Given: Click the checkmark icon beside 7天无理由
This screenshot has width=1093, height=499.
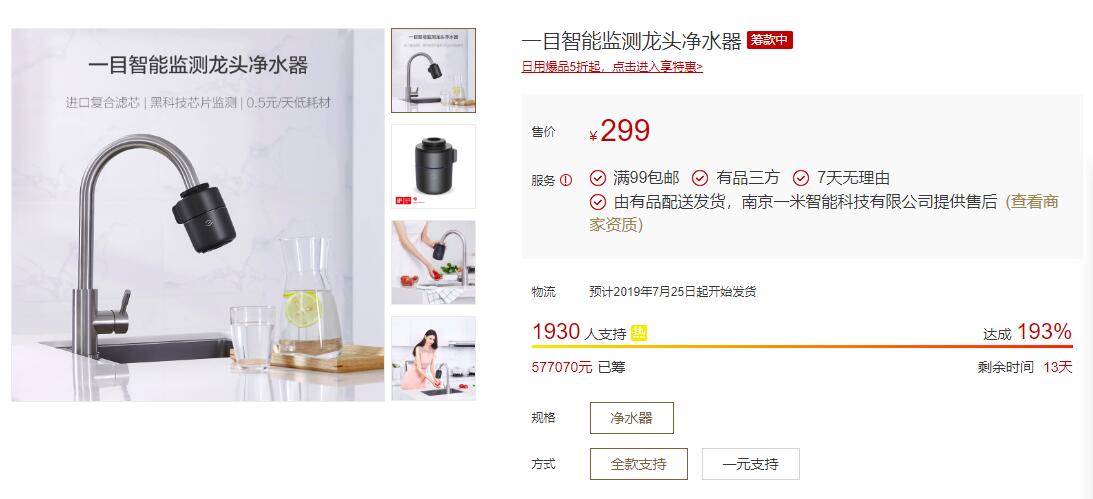Looking at the screenshot, I should (x=801, y=178).
